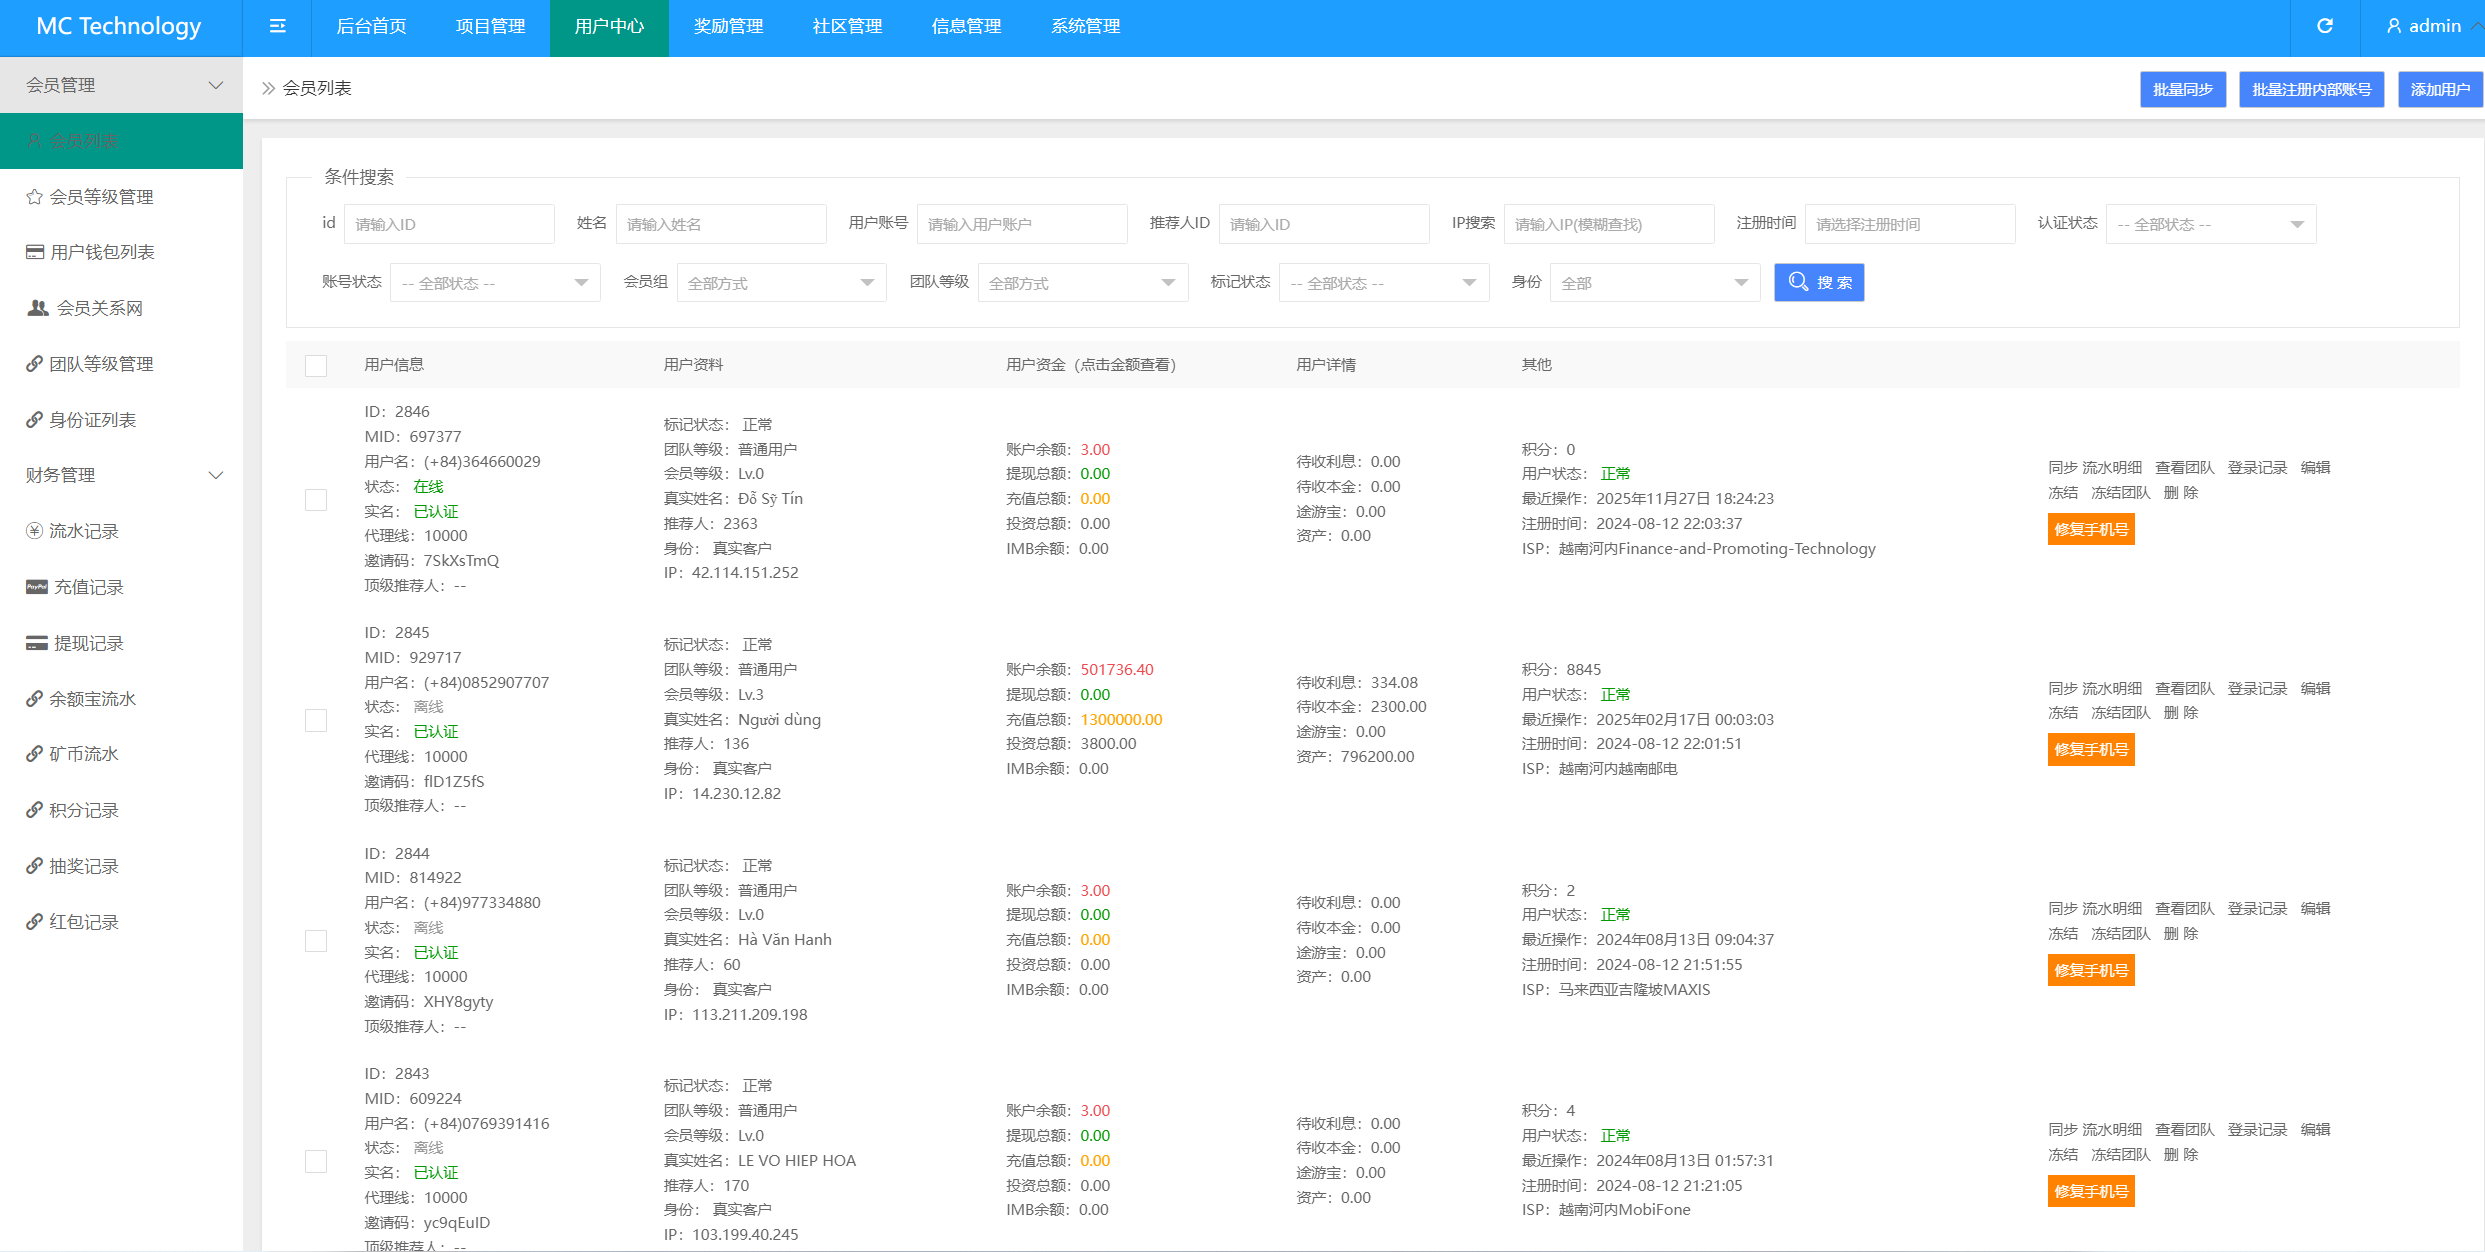Viewport: 2485px width, 1252px height.
Task: Check the box for user ID 2846
Action: tap(316, 500)
